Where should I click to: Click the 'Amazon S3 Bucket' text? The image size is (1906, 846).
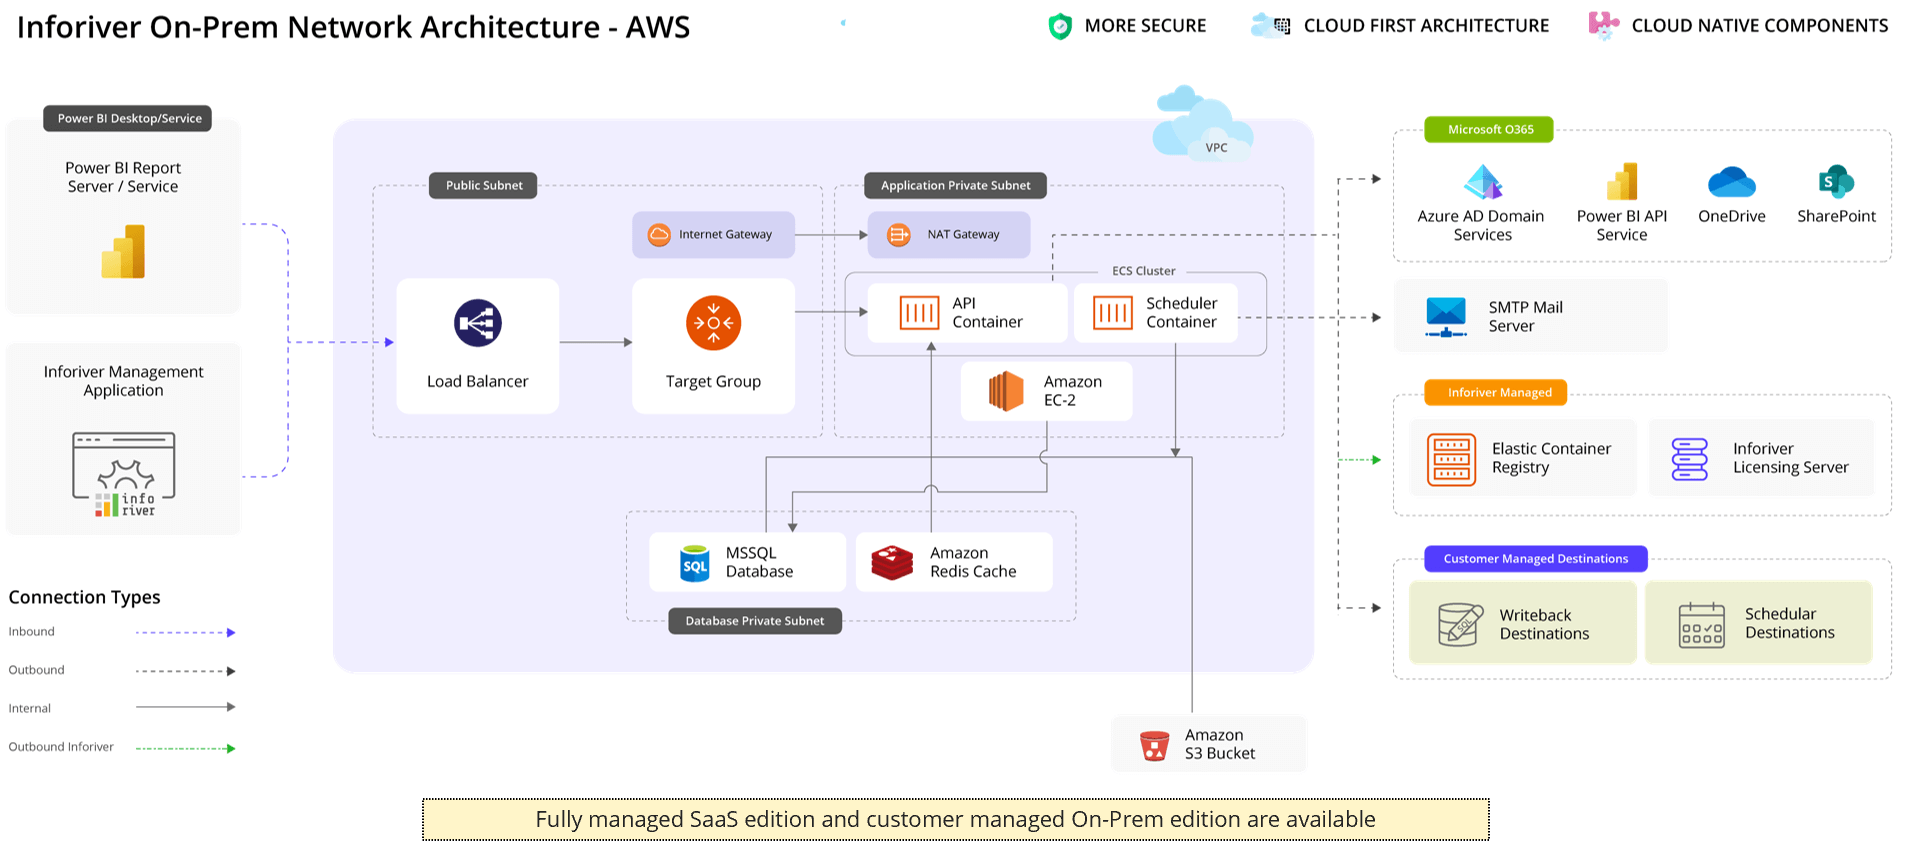(1220, 744)
